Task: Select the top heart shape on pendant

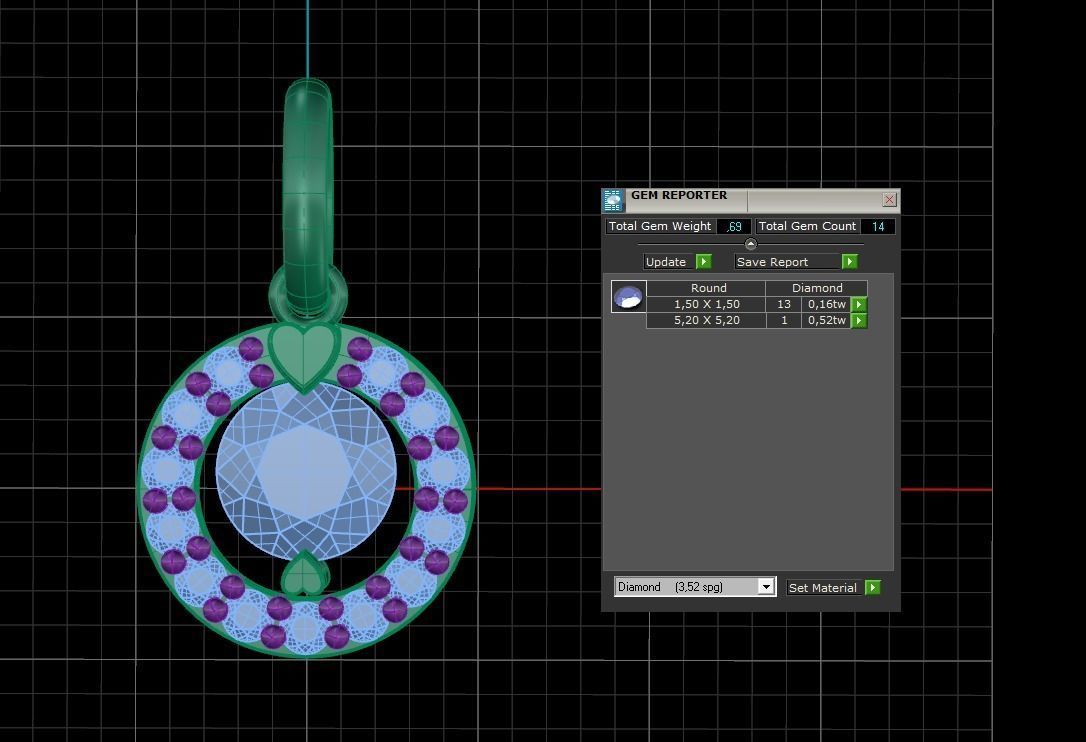Action: click(x=303, y=356)
